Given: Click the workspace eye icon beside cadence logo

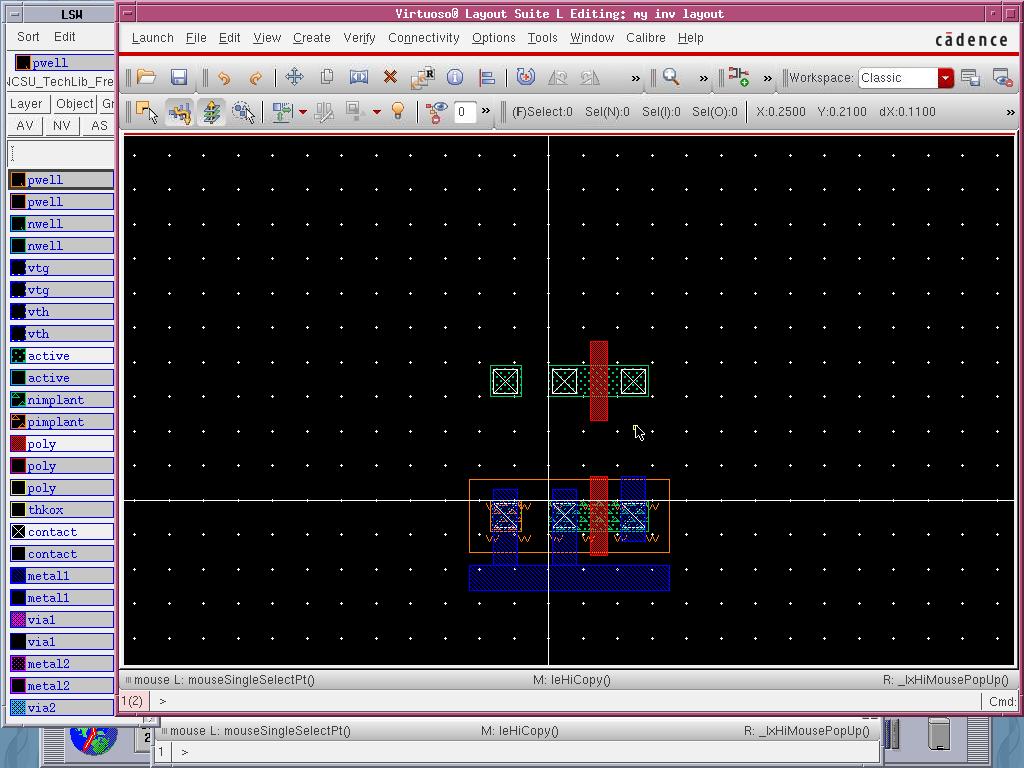Looking at the screenshot, I should point(1002,78).
